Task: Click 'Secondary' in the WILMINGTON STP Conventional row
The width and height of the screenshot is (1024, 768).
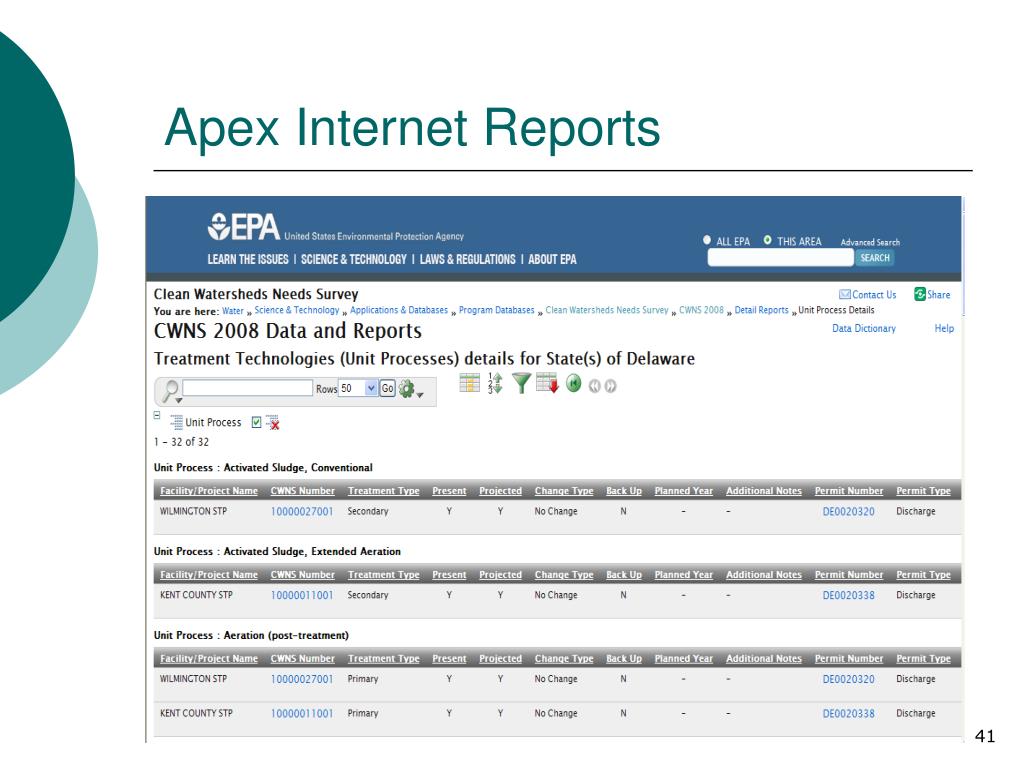Action: pos(368,511)
